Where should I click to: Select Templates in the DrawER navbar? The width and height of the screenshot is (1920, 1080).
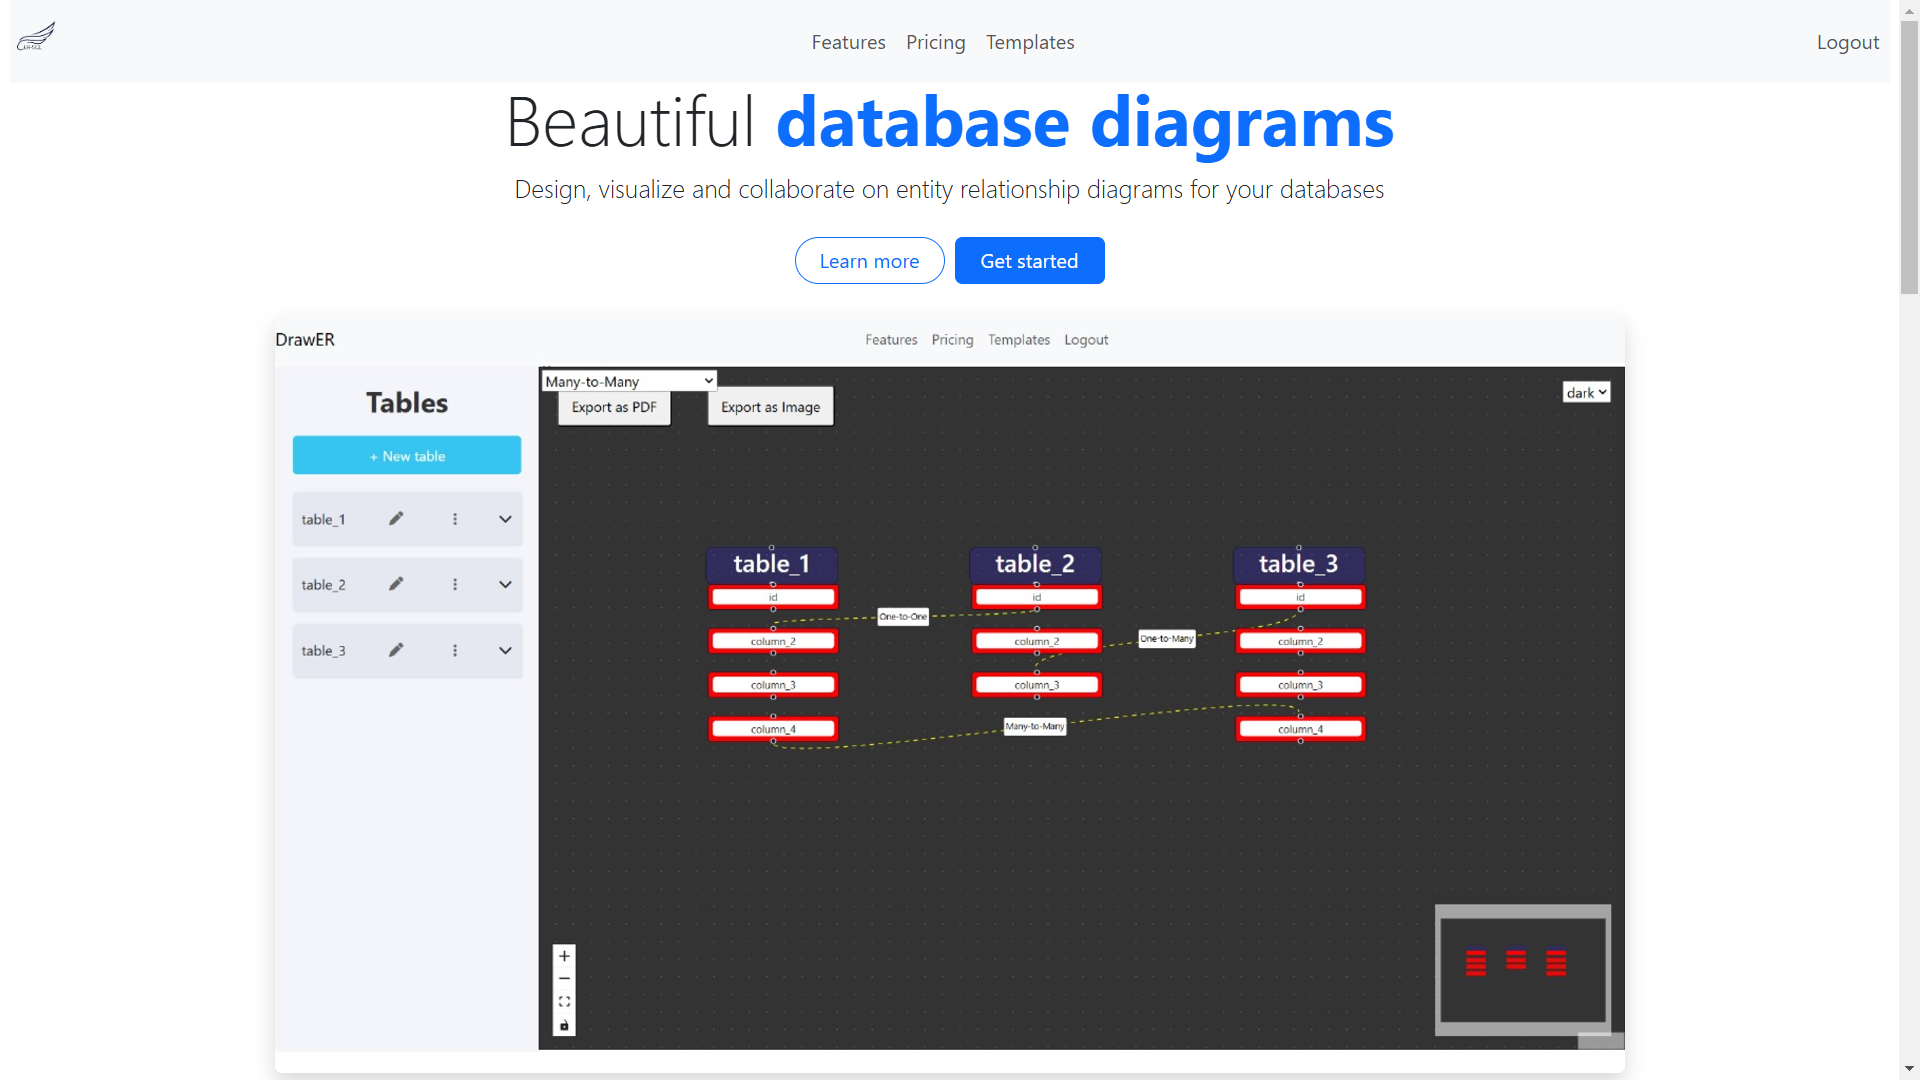1018,340
